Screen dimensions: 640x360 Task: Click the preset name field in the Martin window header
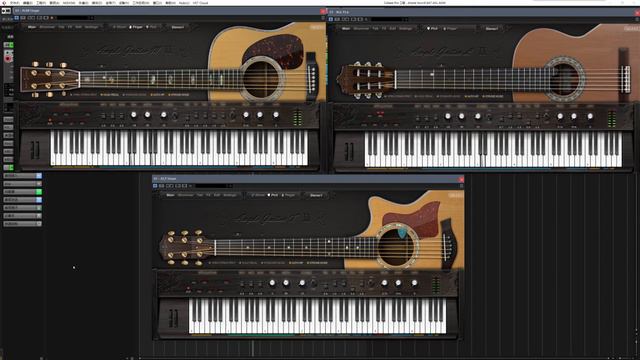tap(73, 18)
